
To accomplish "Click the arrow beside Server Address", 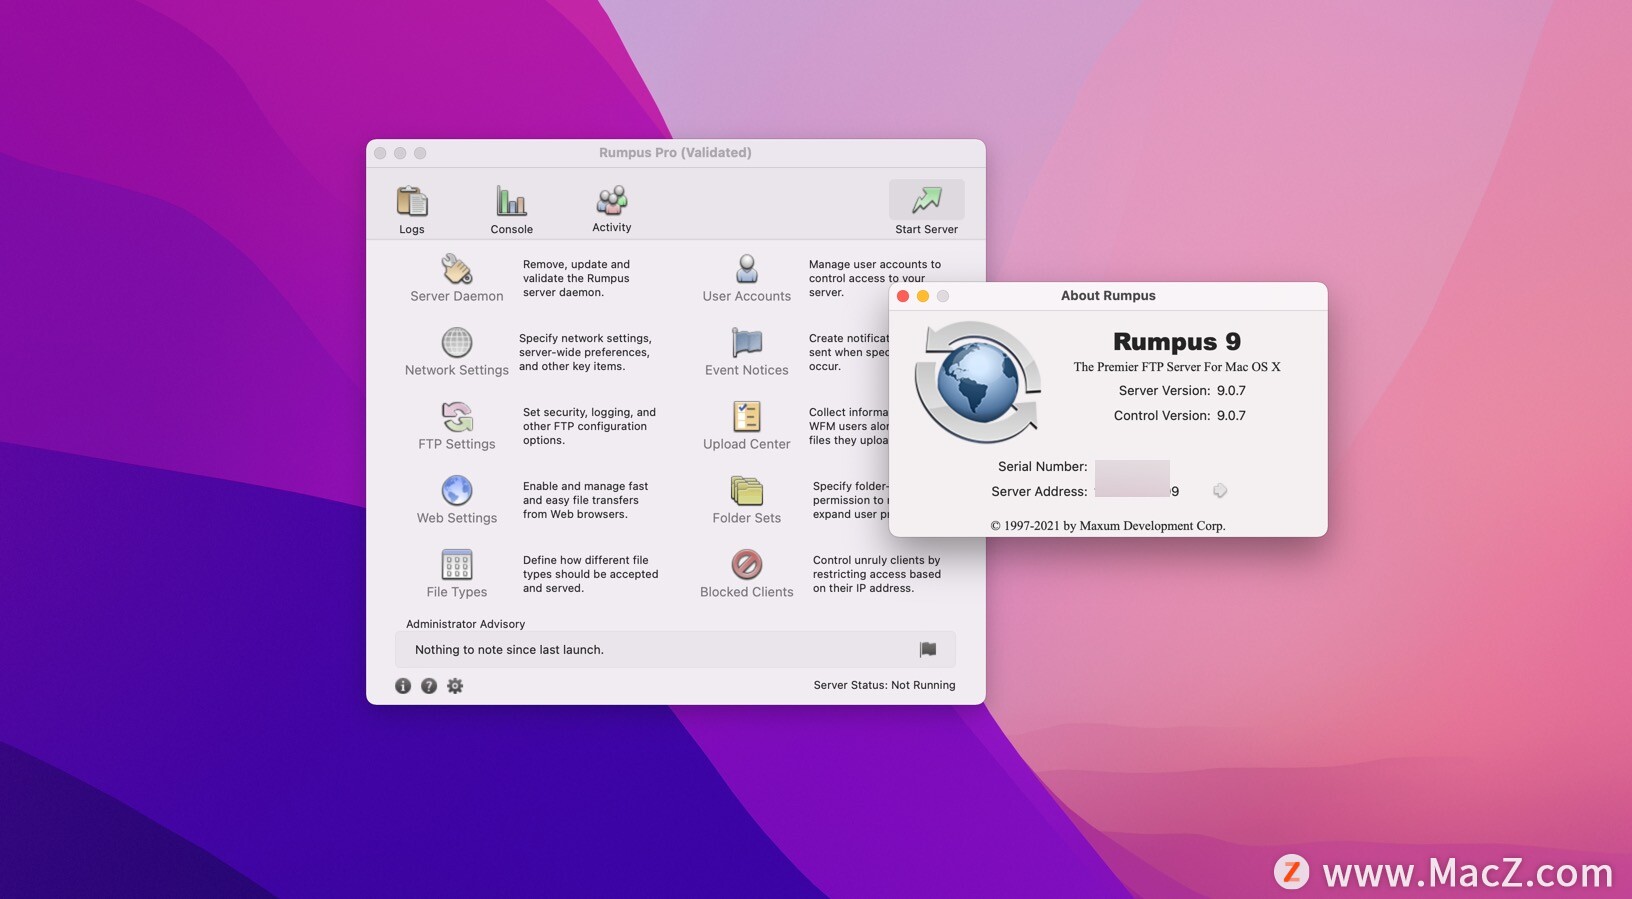I will [1220, 491].
